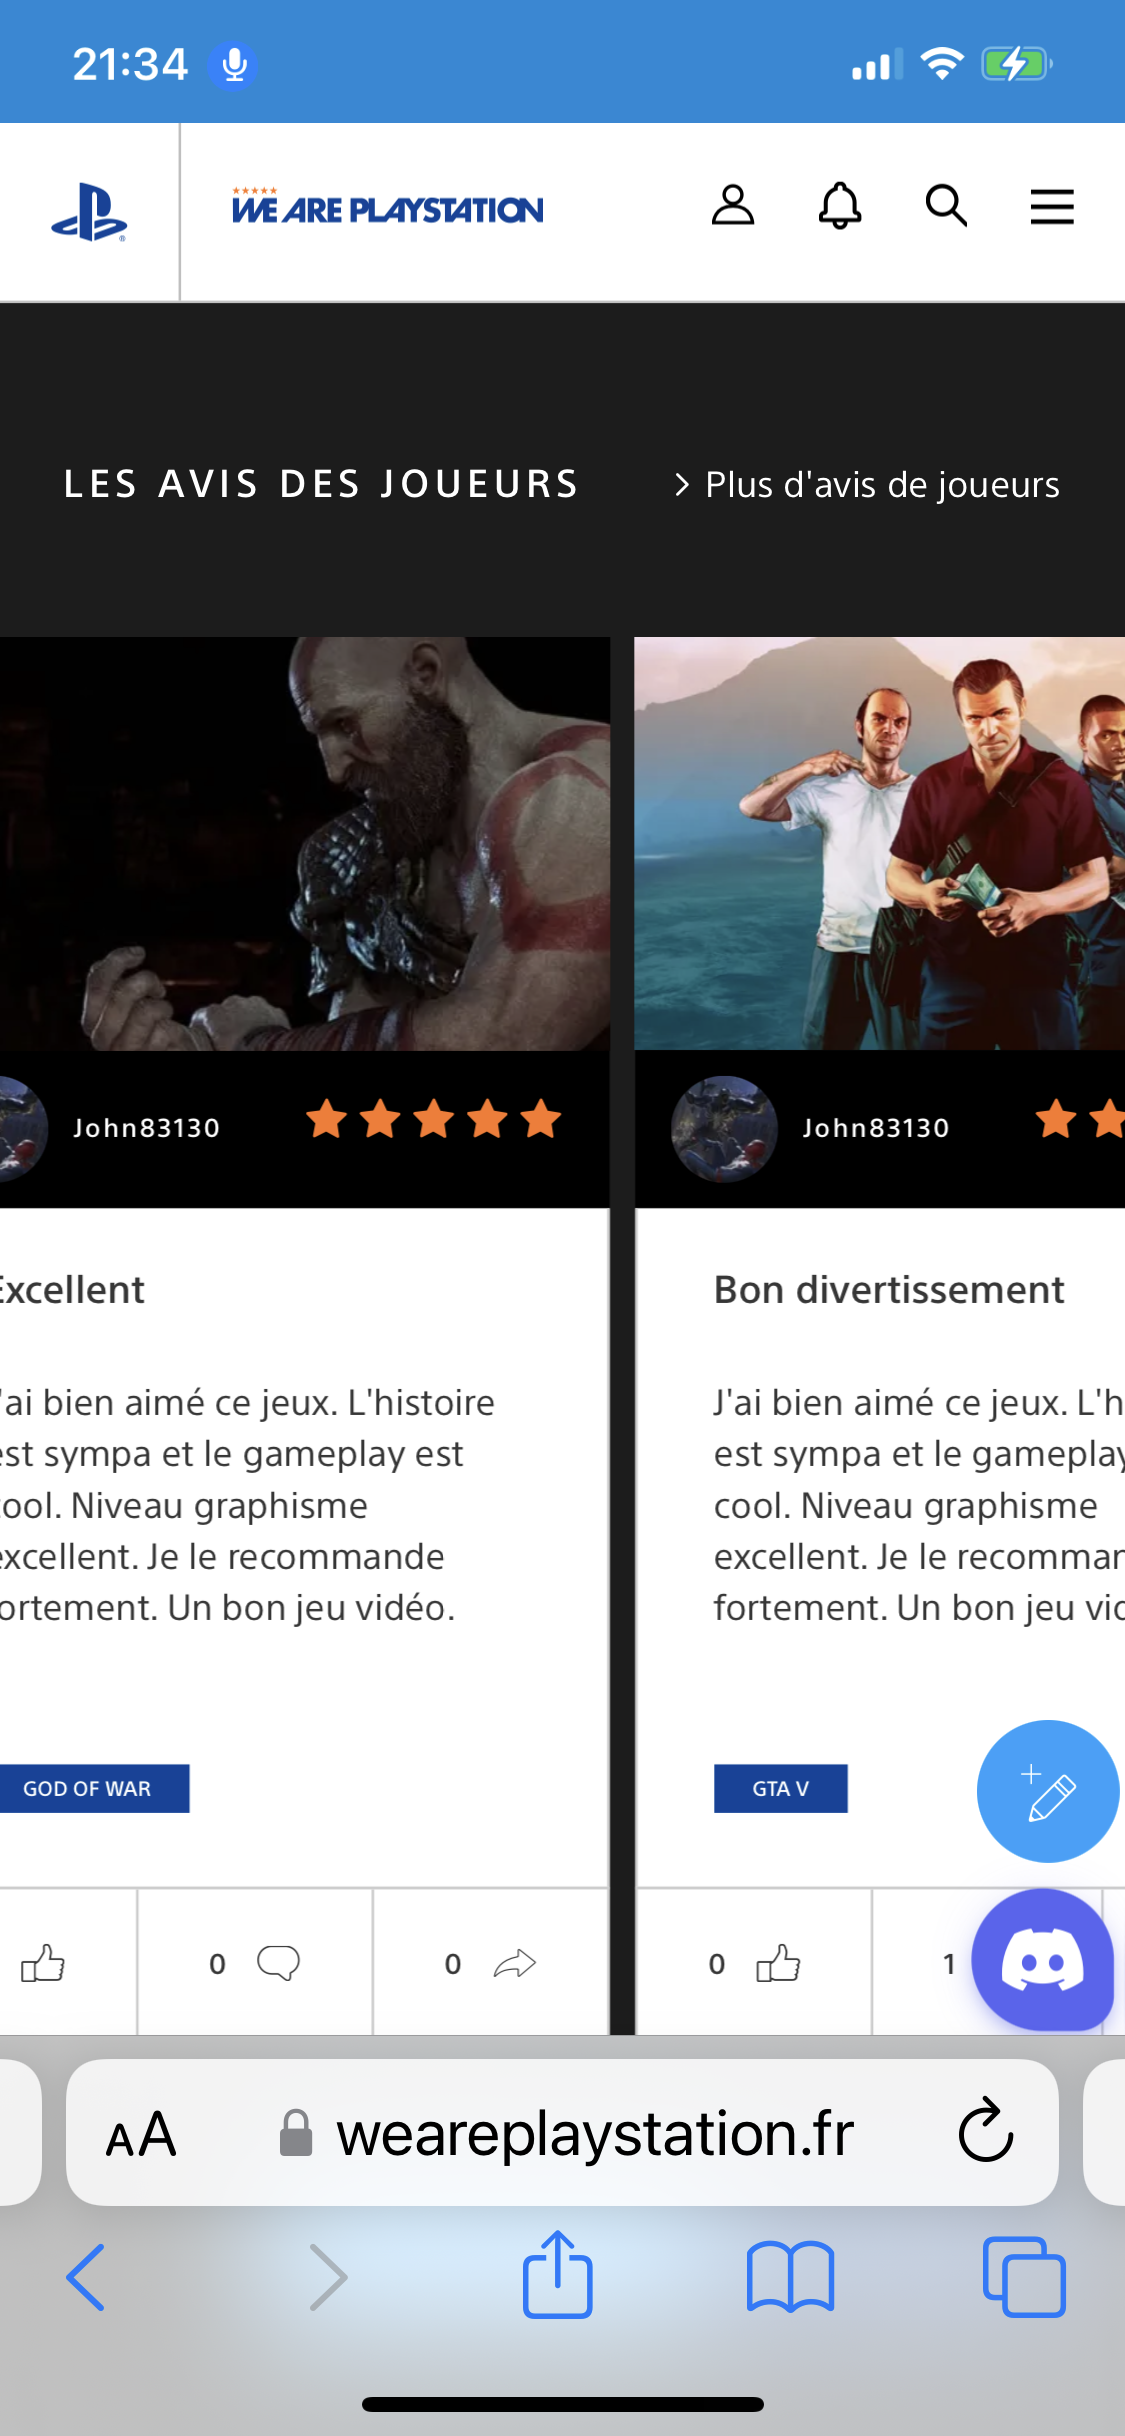Viewport: 1125px width, 2436px height.
Task: Open Safari AA text size menu
Action: coord(141,2135)
